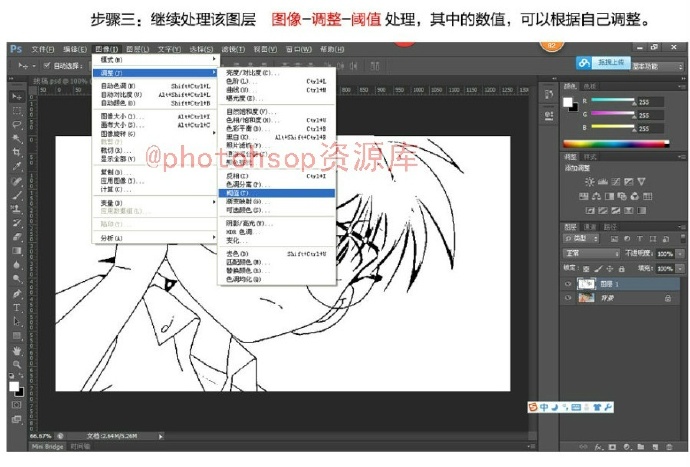Select the Hand tool
This screenshot has width=690, height=467.
coord(17,351)
